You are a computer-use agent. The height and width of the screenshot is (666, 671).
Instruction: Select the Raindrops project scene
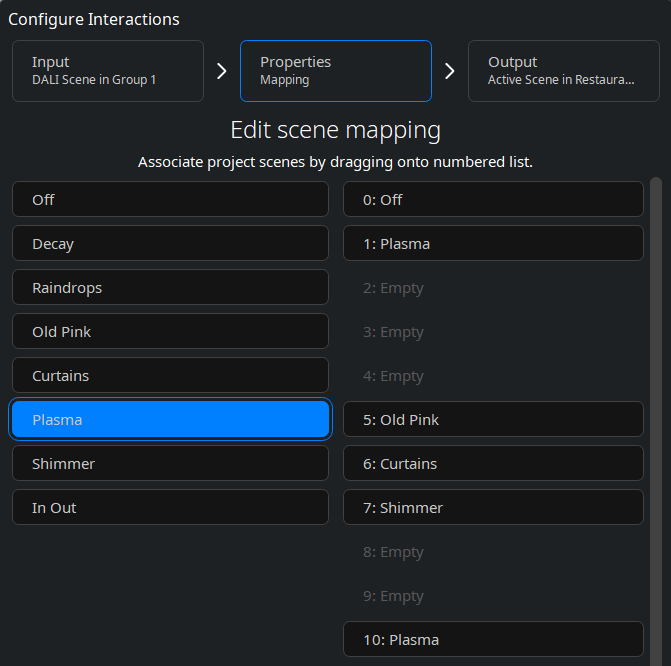click(x=170, y=288)
